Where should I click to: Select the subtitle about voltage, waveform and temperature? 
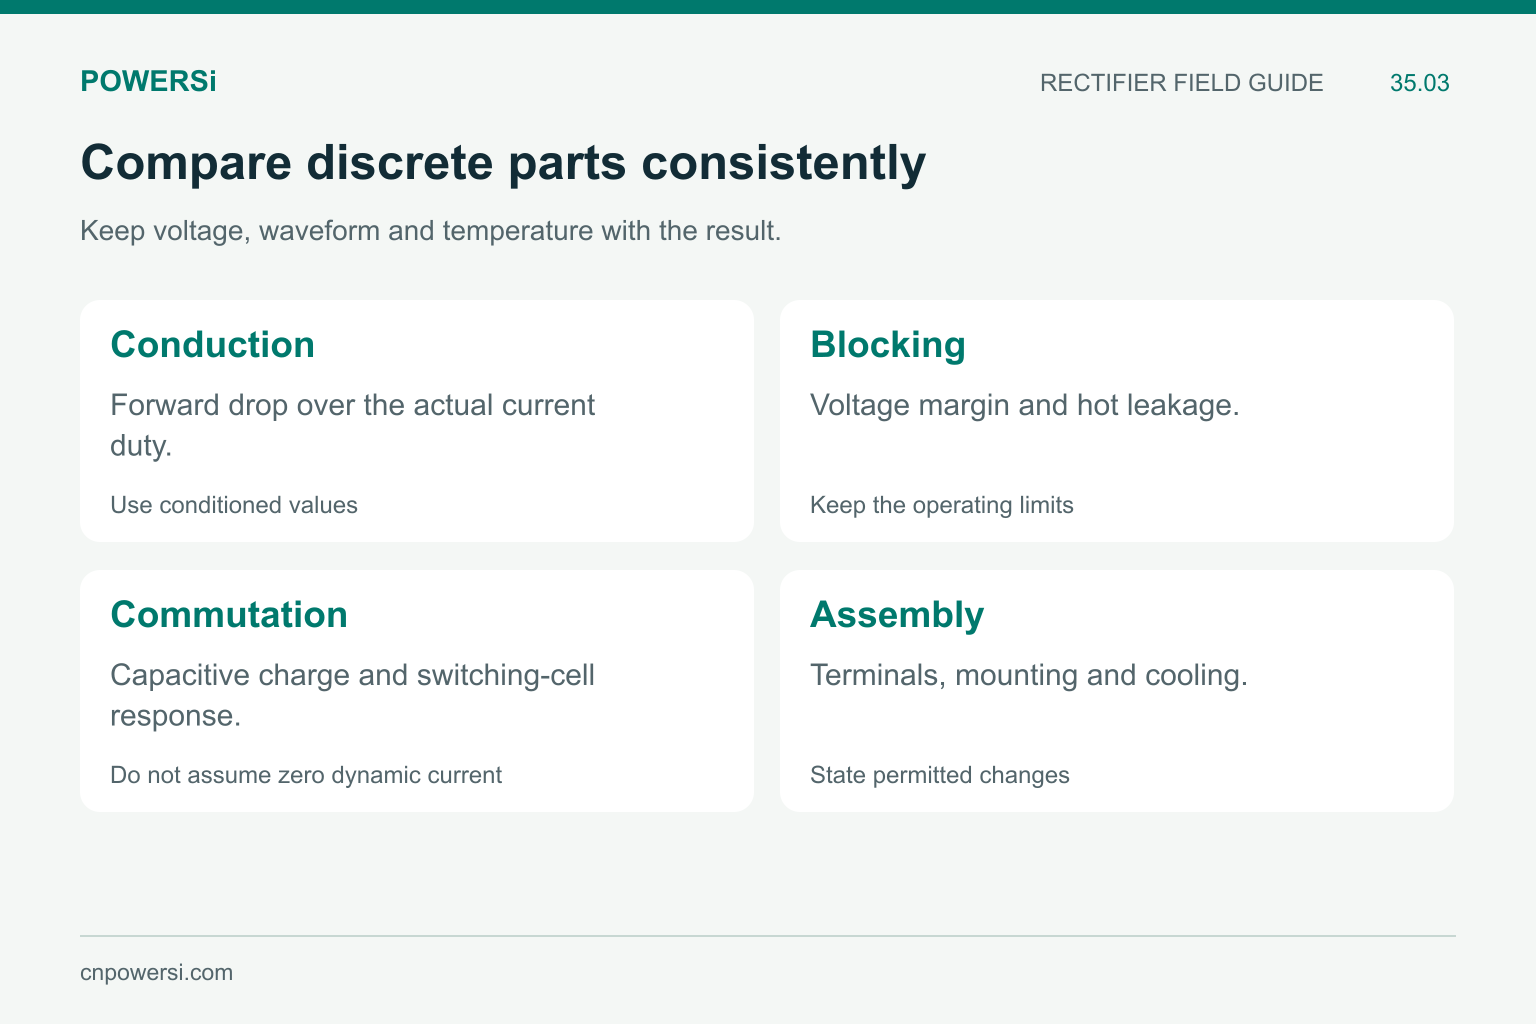click(430, 231)
